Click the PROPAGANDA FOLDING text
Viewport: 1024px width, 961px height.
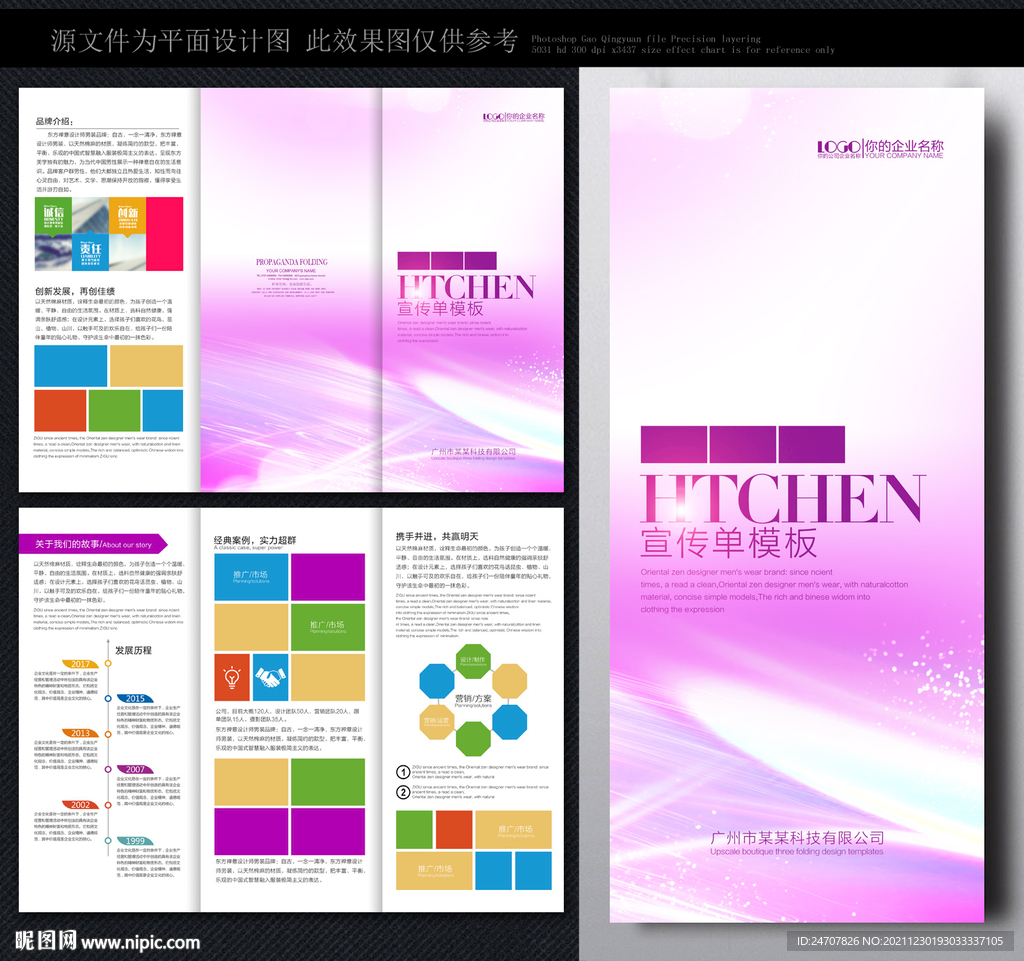point(291,262)
